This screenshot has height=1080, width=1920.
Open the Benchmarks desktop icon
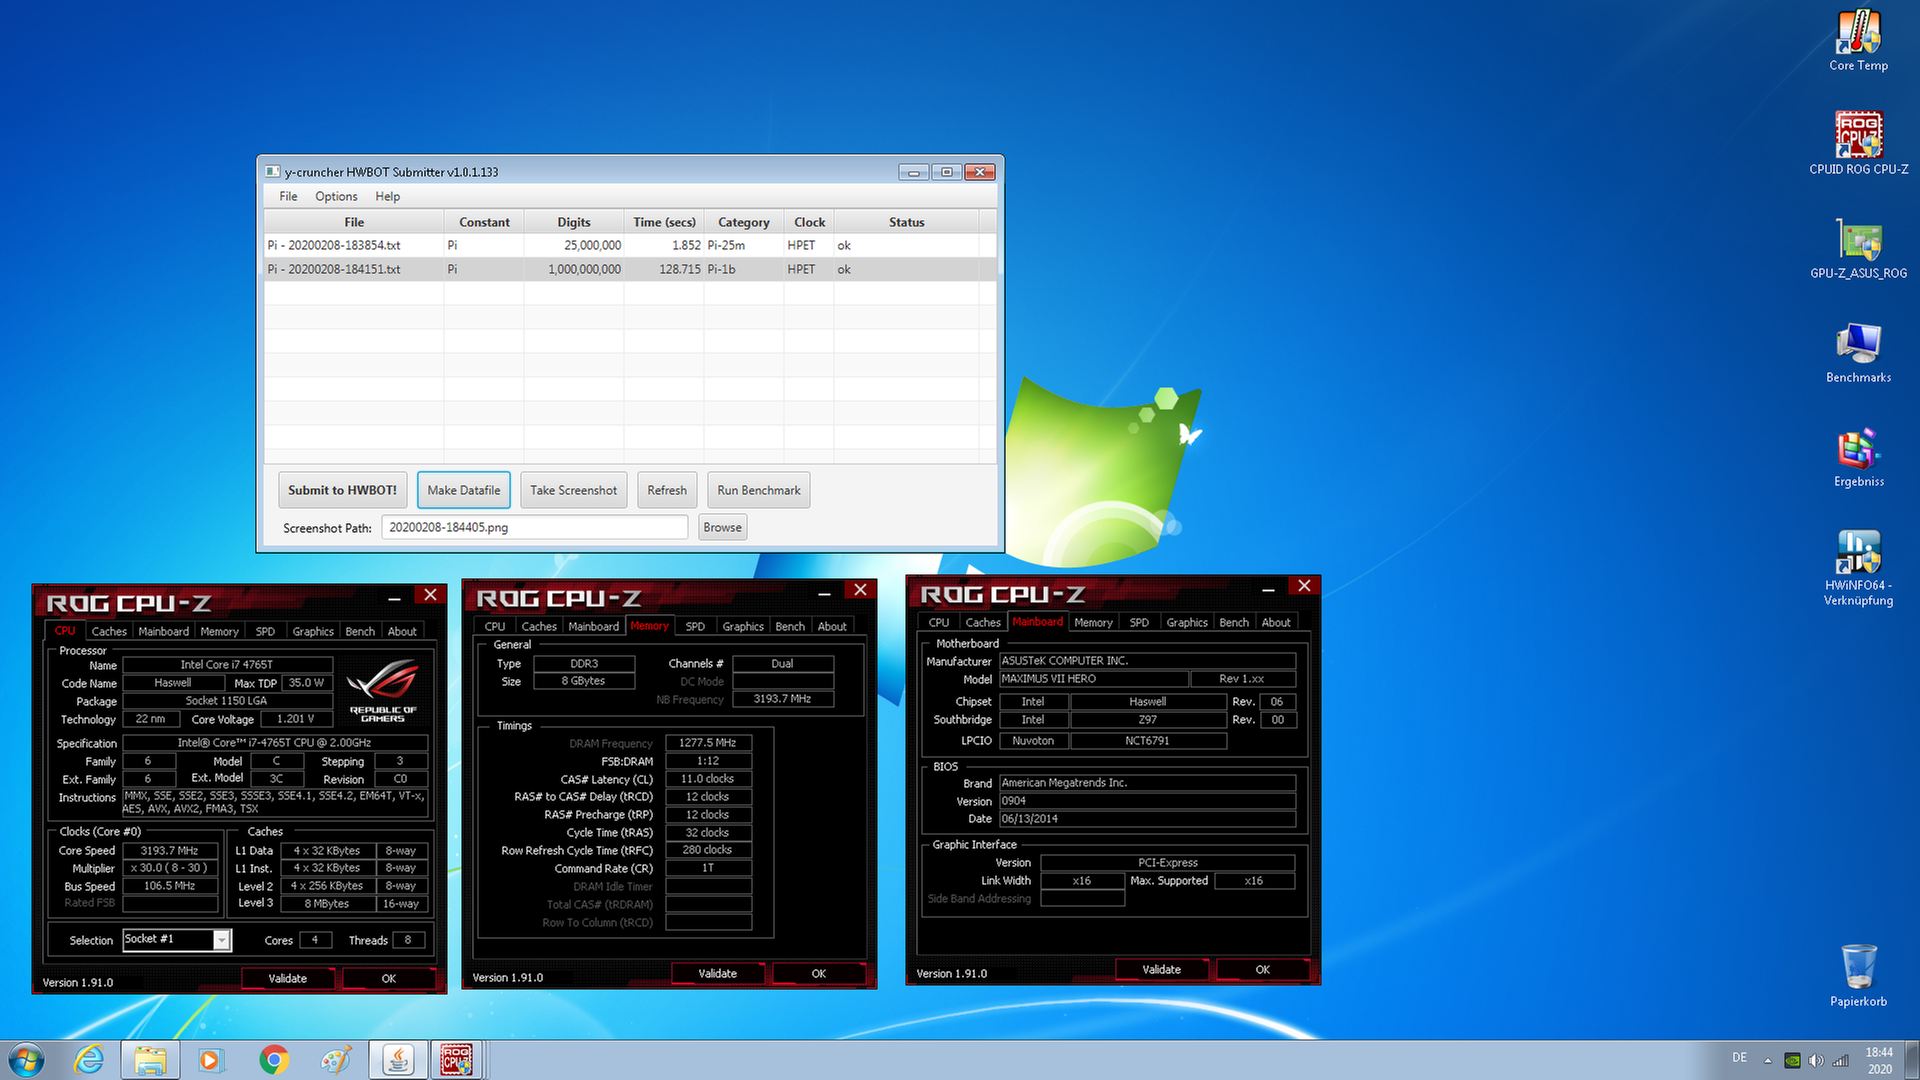point(1858,352)
